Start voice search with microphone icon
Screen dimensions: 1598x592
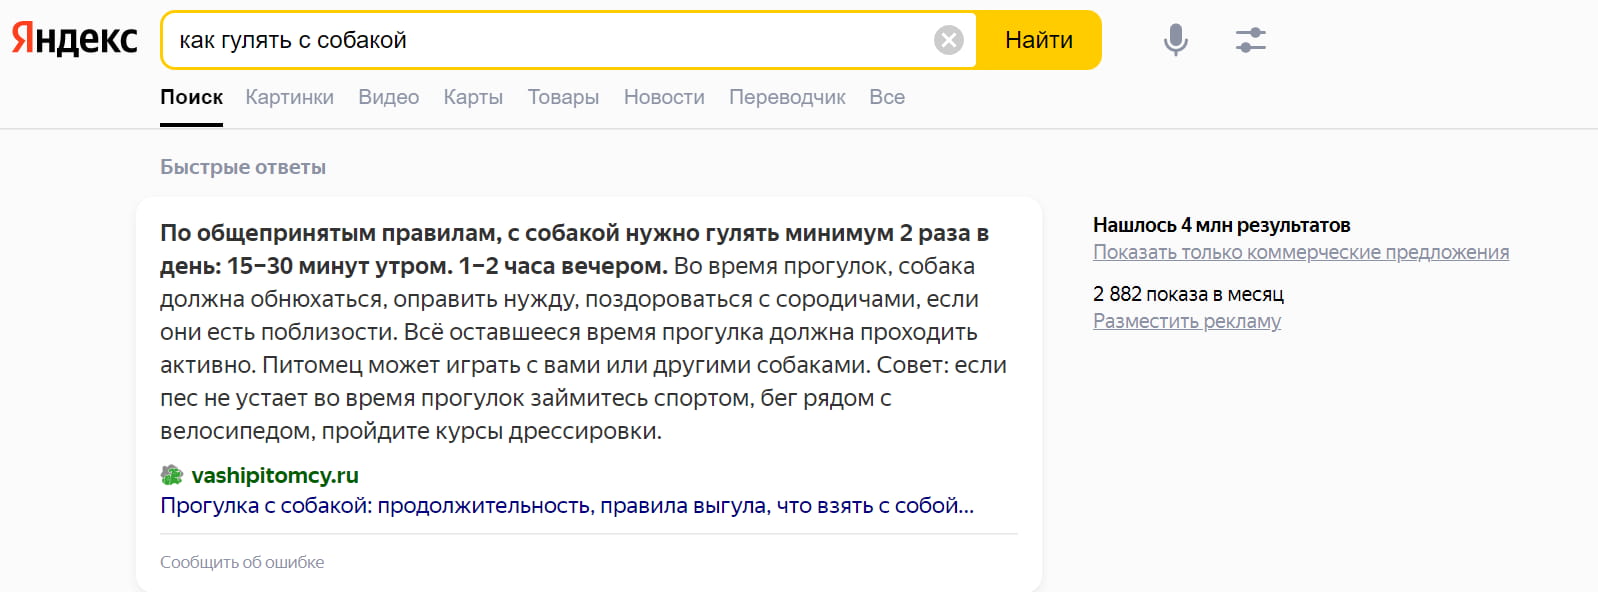pyautogui.click(x=1176, y=40)
